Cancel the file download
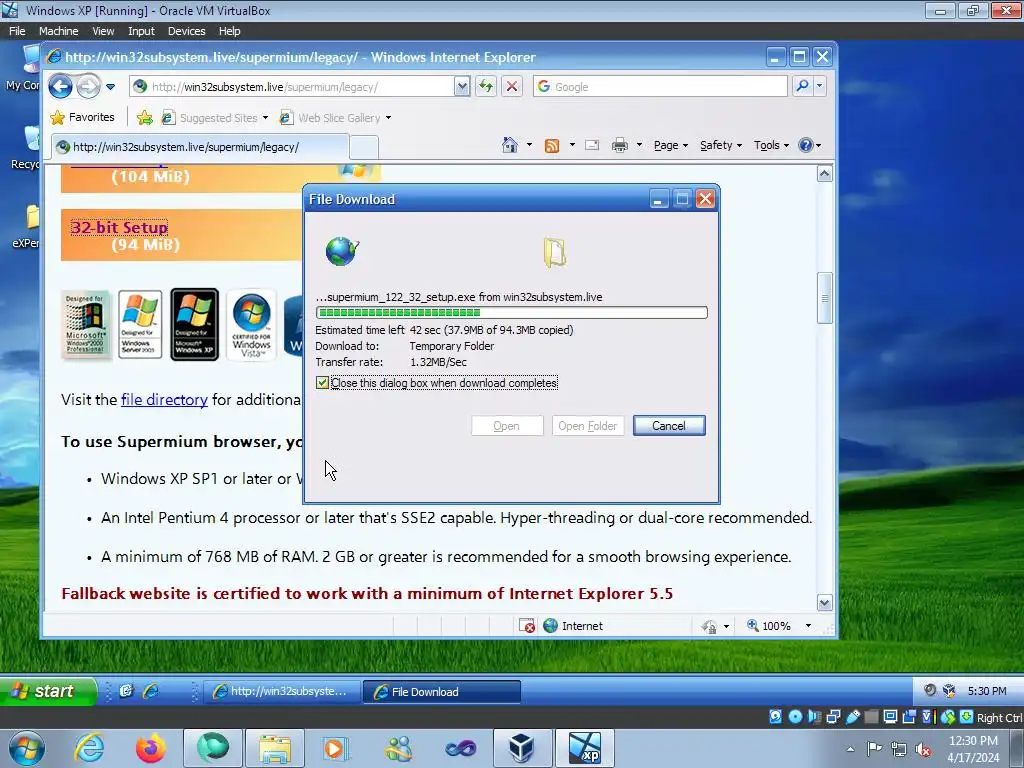Image resolution: width=1024 pixels, height=768 pixels. click(x=669, y=426)
